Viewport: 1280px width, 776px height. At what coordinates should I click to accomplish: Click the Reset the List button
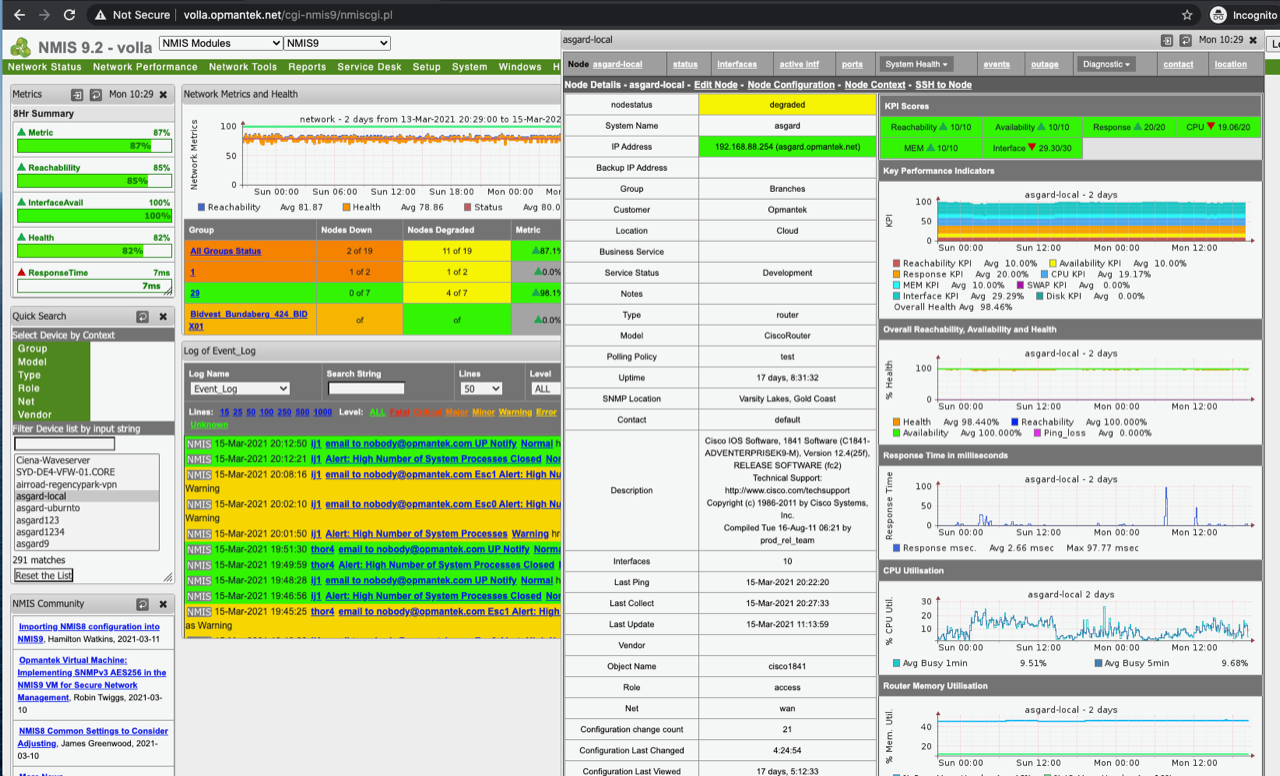[43, 575]
